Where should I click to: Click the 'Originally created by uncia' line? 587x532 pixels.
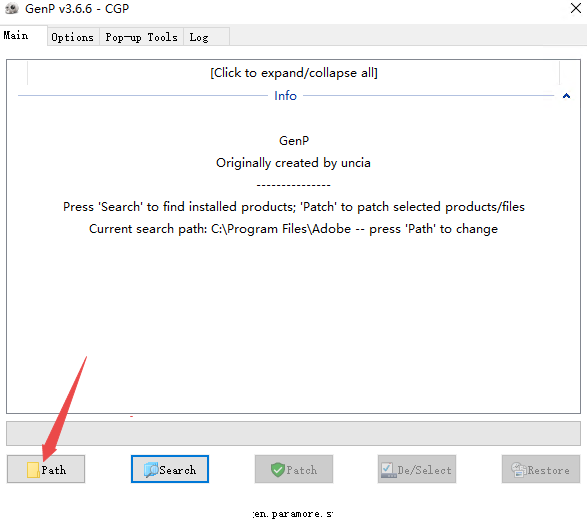[294, 163]
